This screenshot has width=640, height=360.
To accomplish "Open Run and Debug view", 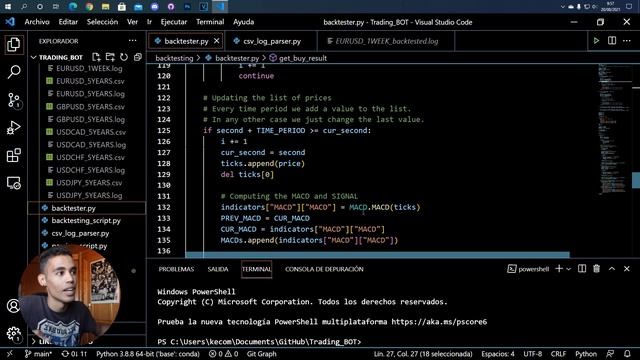I will 13,128.
